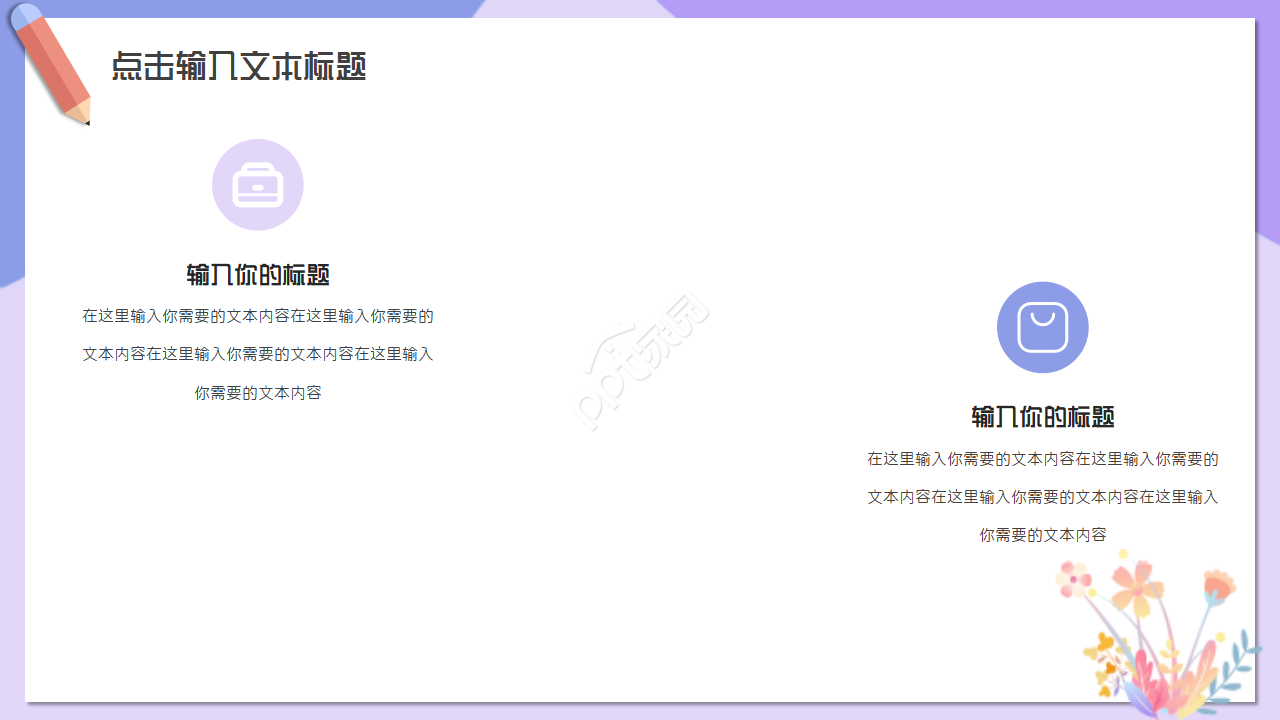
Task: Click the briefcase icon in the lavender circle
Action: (x=257, y=184)
